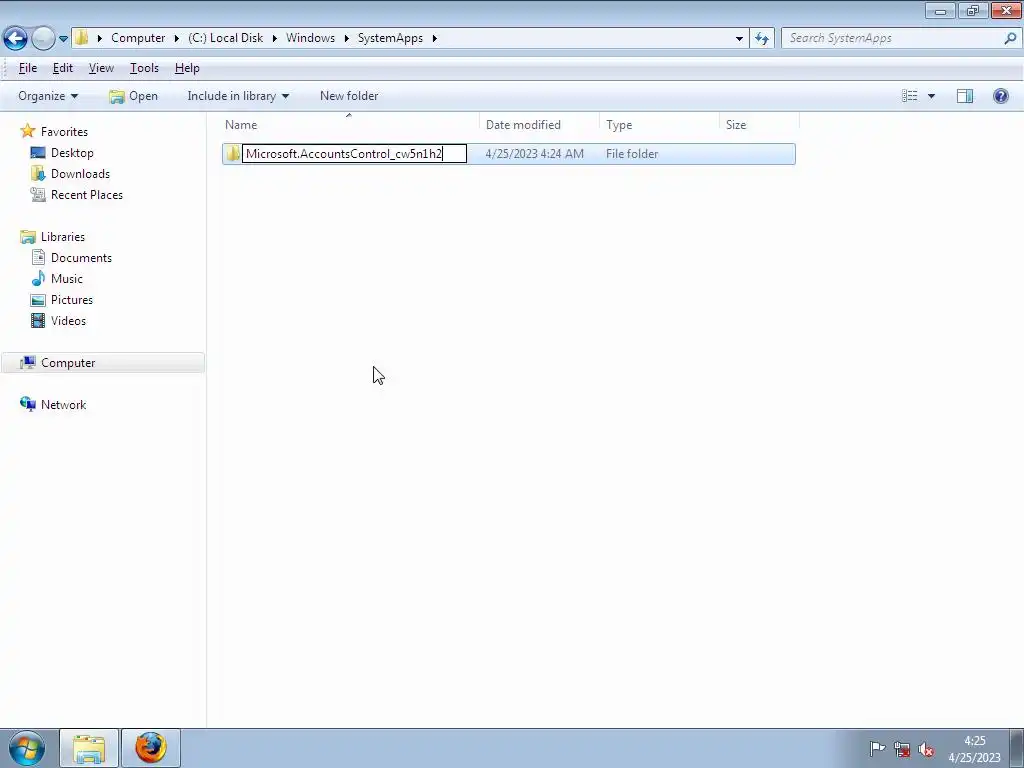
Task: Click the Favorites star icon
Action: (x=27, y=131)
